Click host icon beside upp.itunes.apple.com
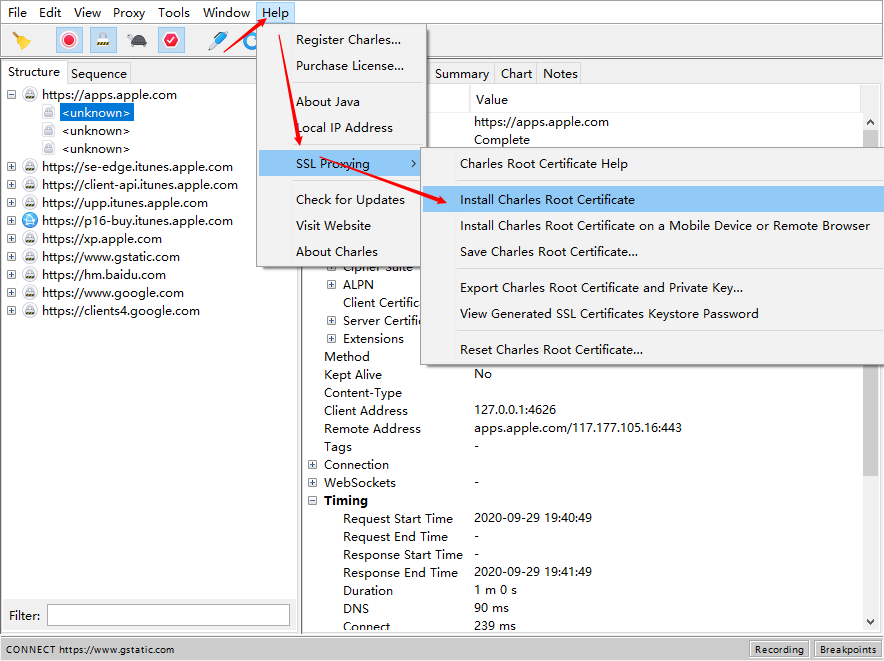The image size is (884, 661). click(x=30, y=202)
